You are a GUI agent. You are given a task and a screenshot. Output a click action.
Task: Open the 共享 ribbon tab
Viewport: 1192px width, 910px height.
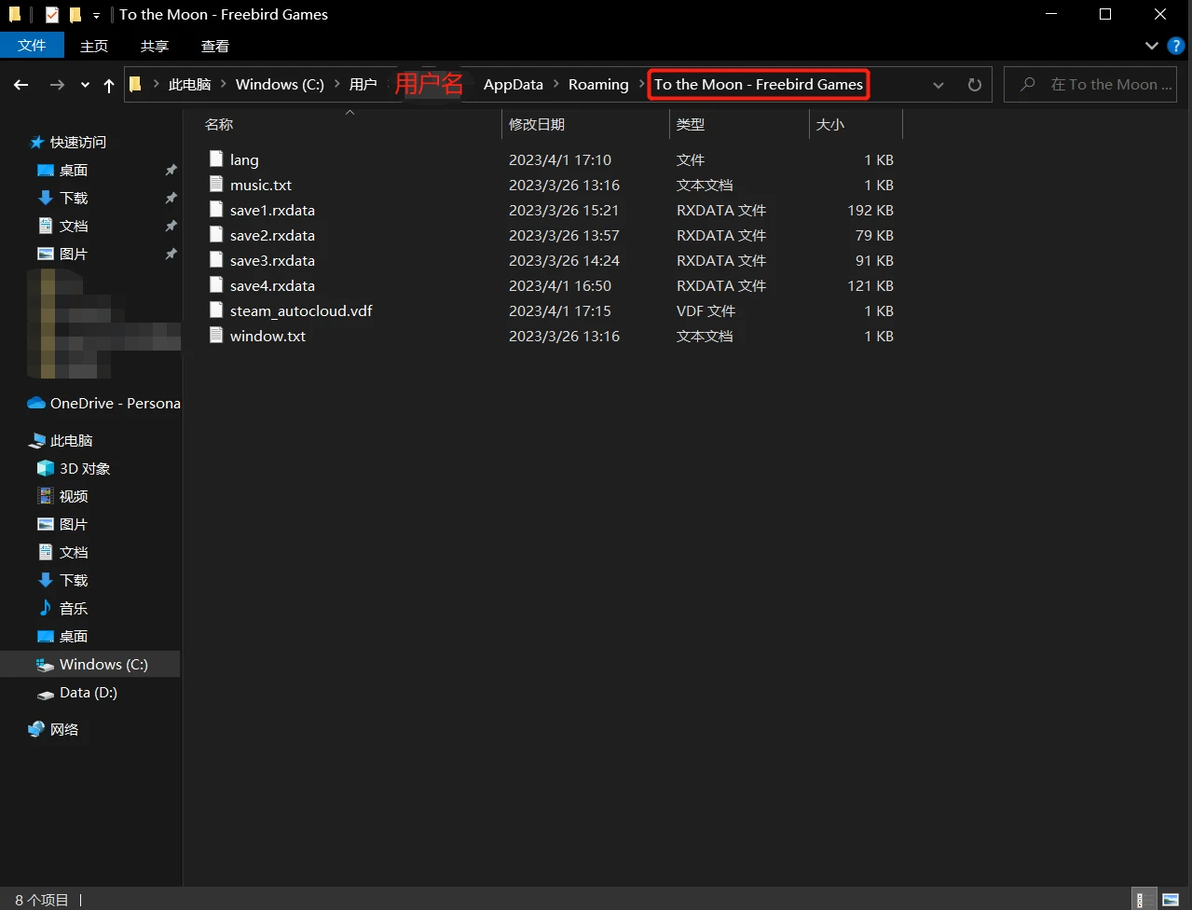(154, 46)
